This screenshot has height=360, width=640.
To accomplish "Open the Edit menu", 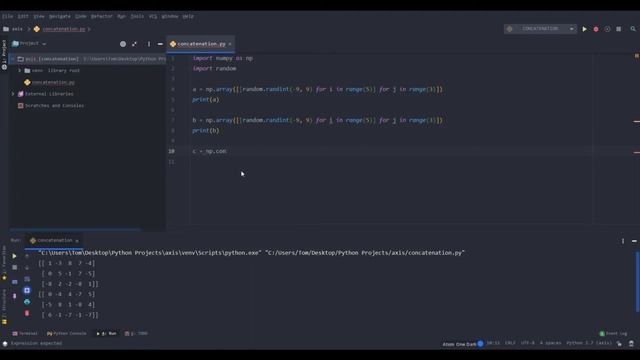I will pyautogui.click(x=23, y=16).
